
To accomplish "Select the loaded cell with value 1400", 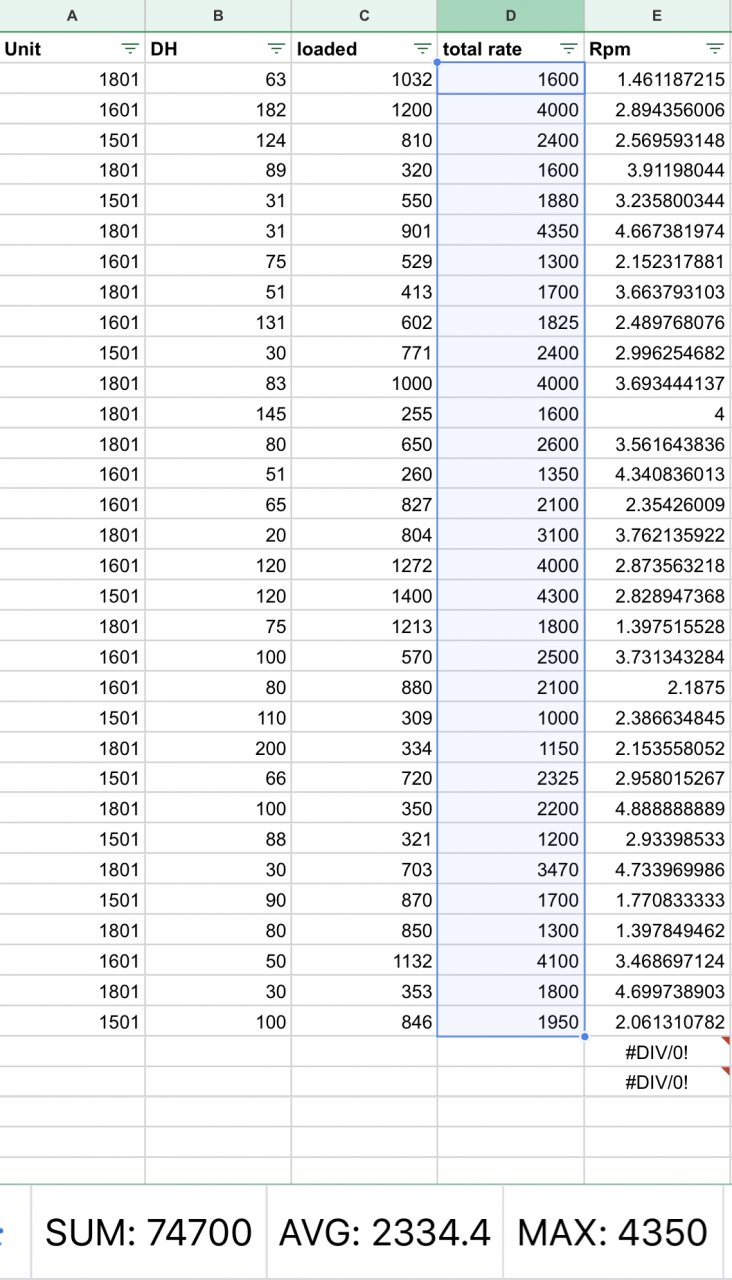I will coord(364,596).
